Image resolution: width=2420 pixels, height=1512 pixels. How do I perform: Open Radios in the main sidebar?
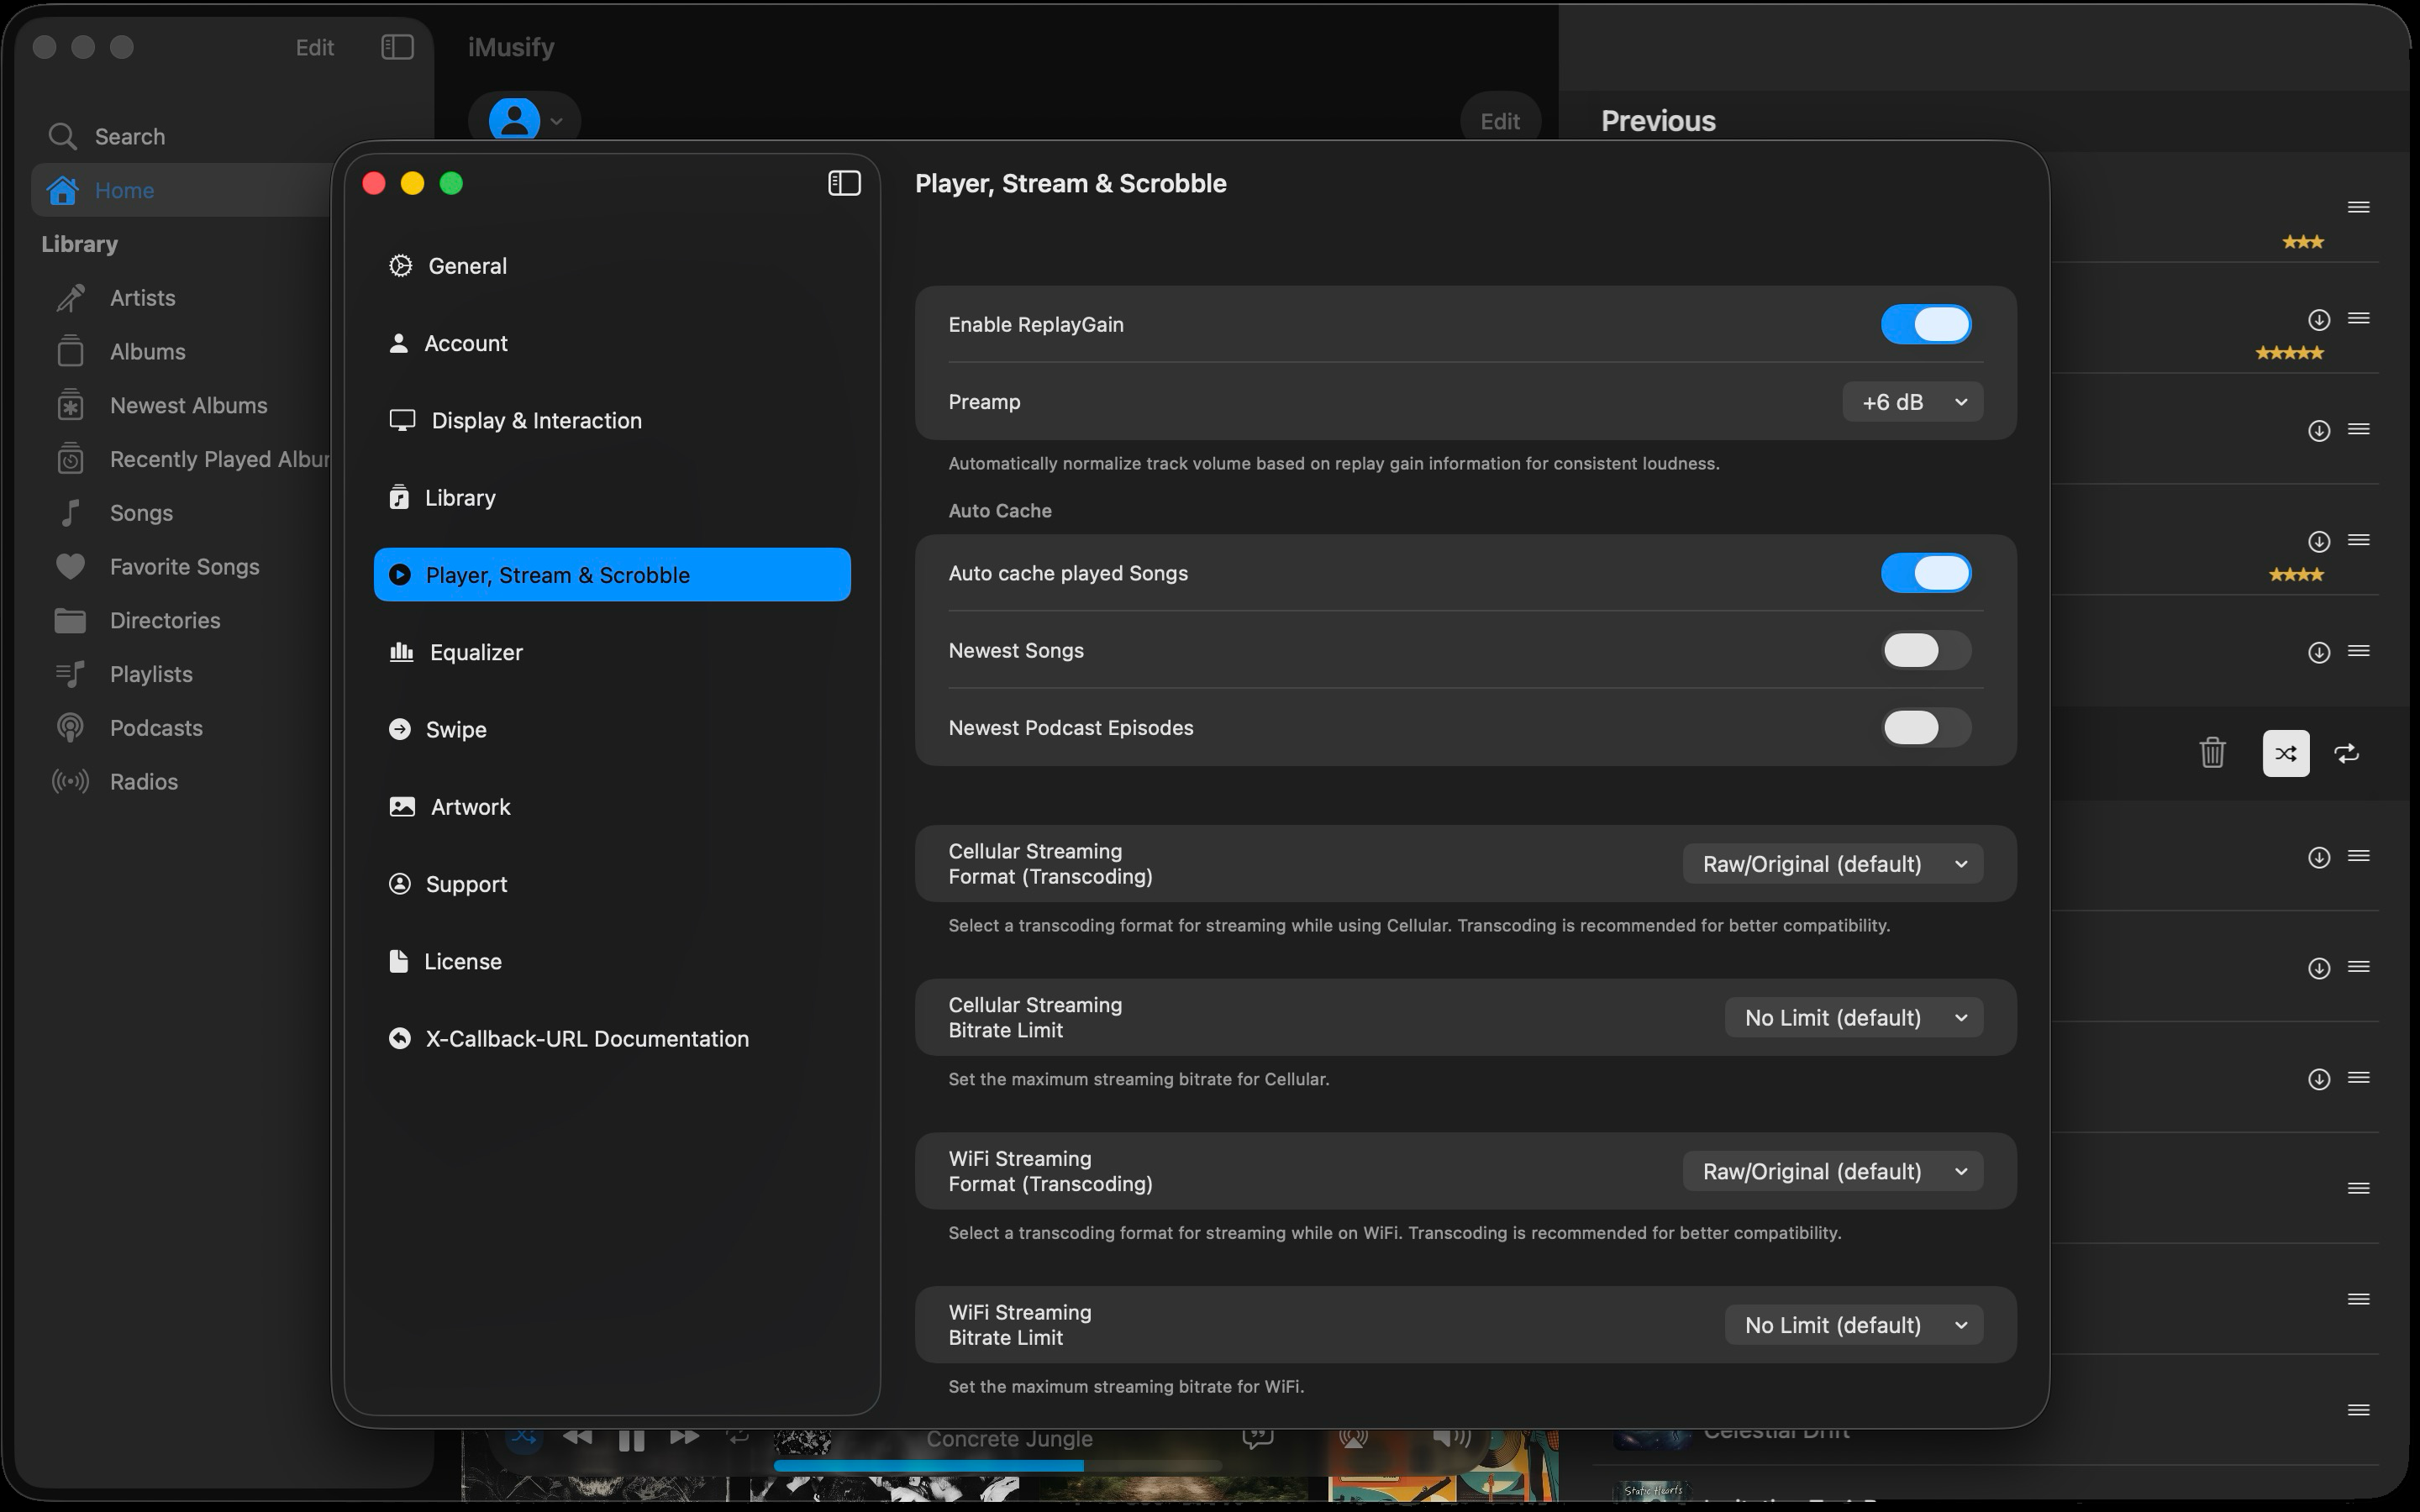click(143, 782)
